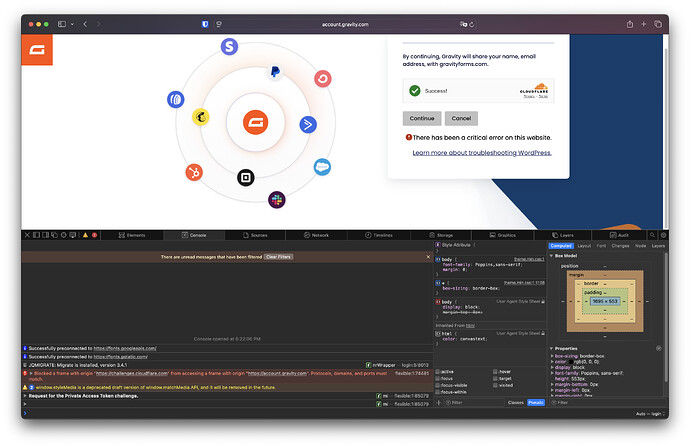
Task: Expand the box-sizing computed property
Action: tap(552, 356)
